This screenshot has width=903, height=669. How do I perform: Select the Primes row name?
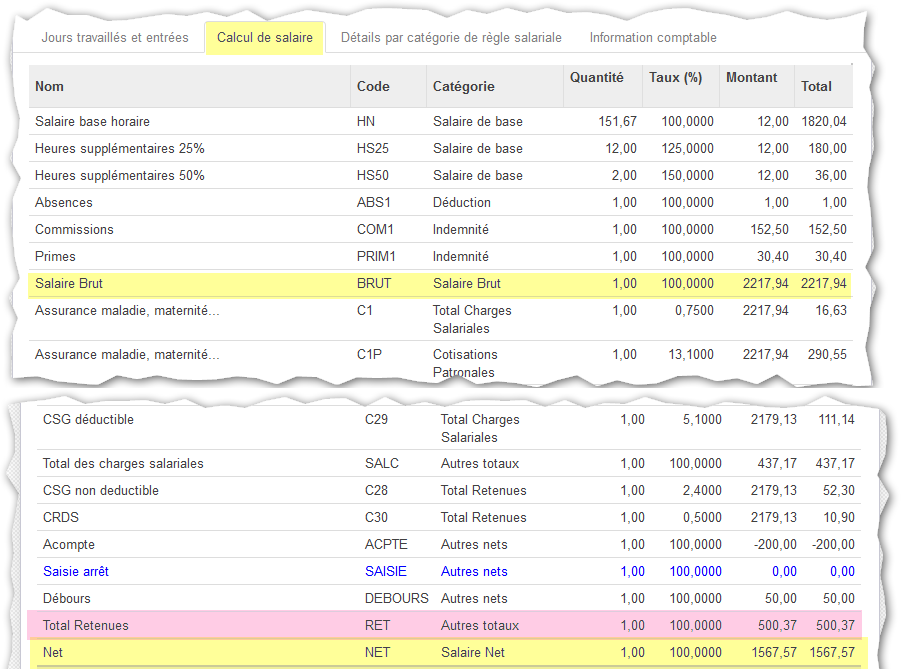[55, 257]
